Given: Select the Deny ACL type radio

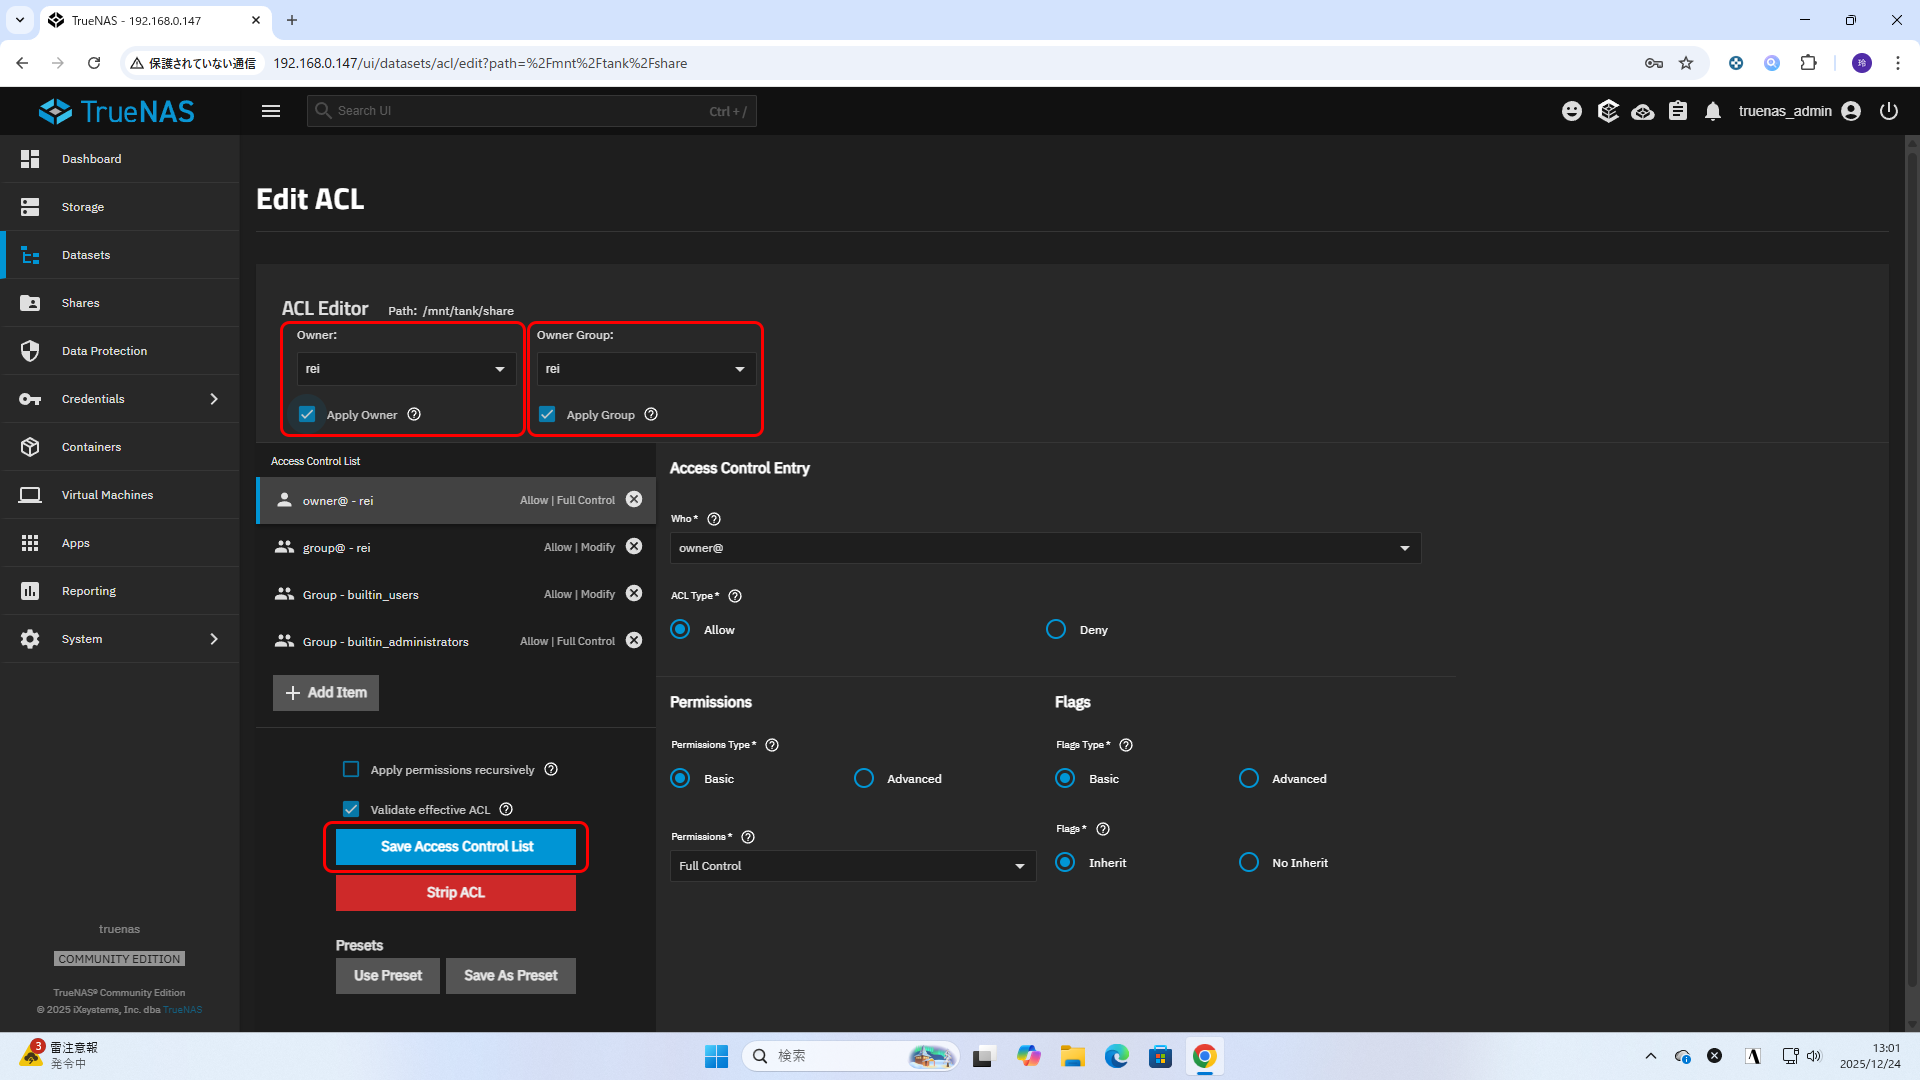Looking at the screenshot, I should [x=1056, y=630].
